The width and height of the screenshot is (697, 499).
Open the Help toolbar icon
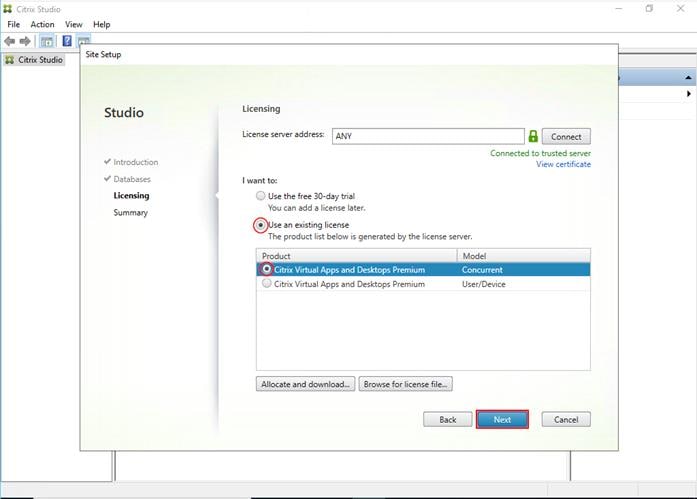67,41
